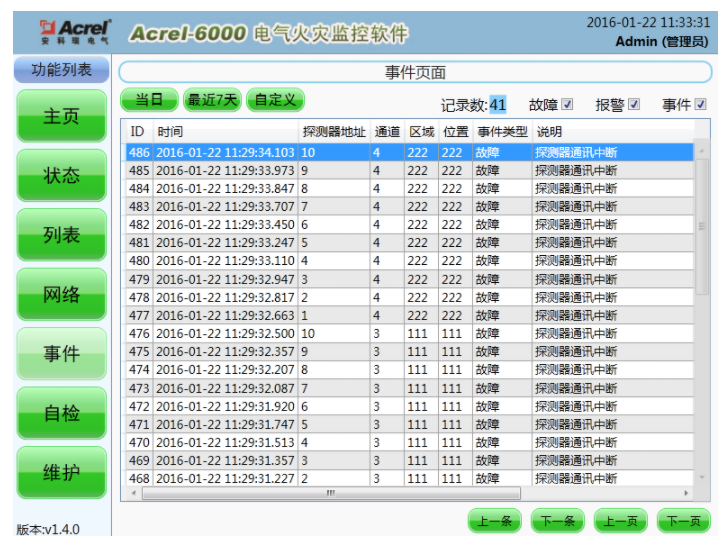Go to the 网络 network page
The width and height of the screenshot is (726, 547).
61,295
